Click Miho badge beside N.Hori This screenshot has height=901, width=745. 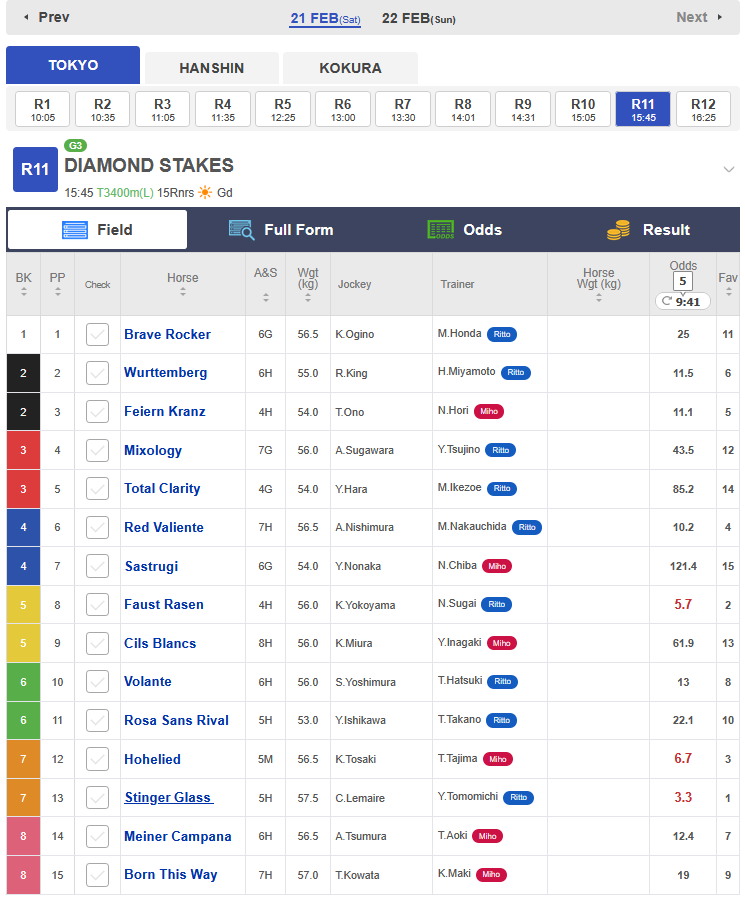click(x=489, y=411)
